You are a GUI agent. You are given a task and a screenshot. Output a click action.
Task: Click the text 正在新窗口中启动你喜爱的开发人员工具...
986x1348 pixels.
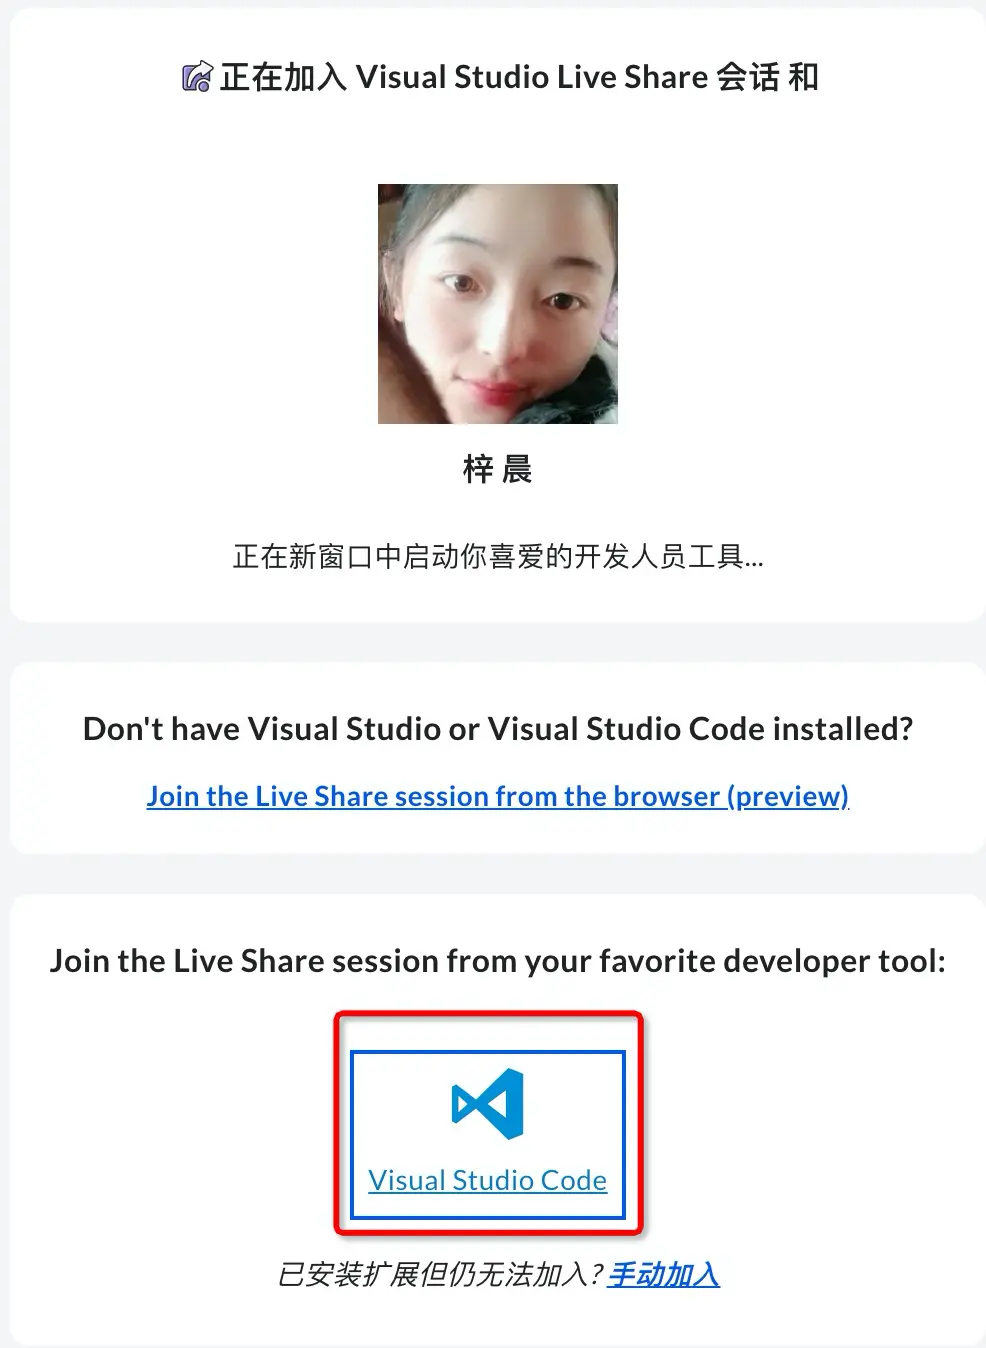coord(498,556)
